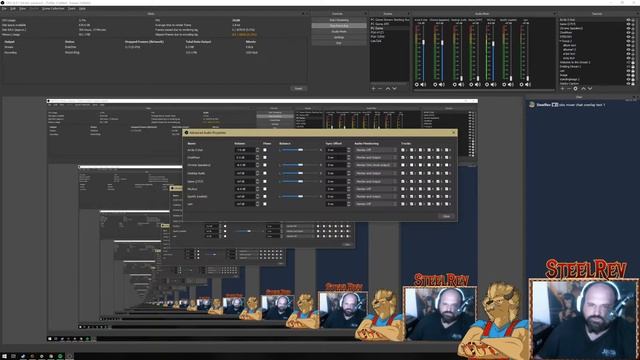Move selected scene up in Scenes list
640x360 pixels.
[388, 89]
